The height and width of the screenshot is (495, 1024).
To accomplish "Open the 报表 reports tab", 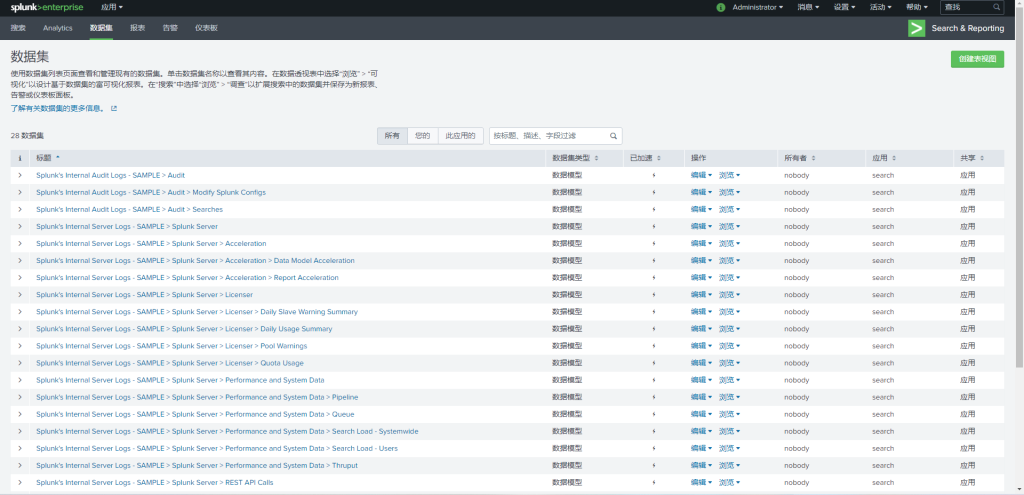I will pos(137,28).
